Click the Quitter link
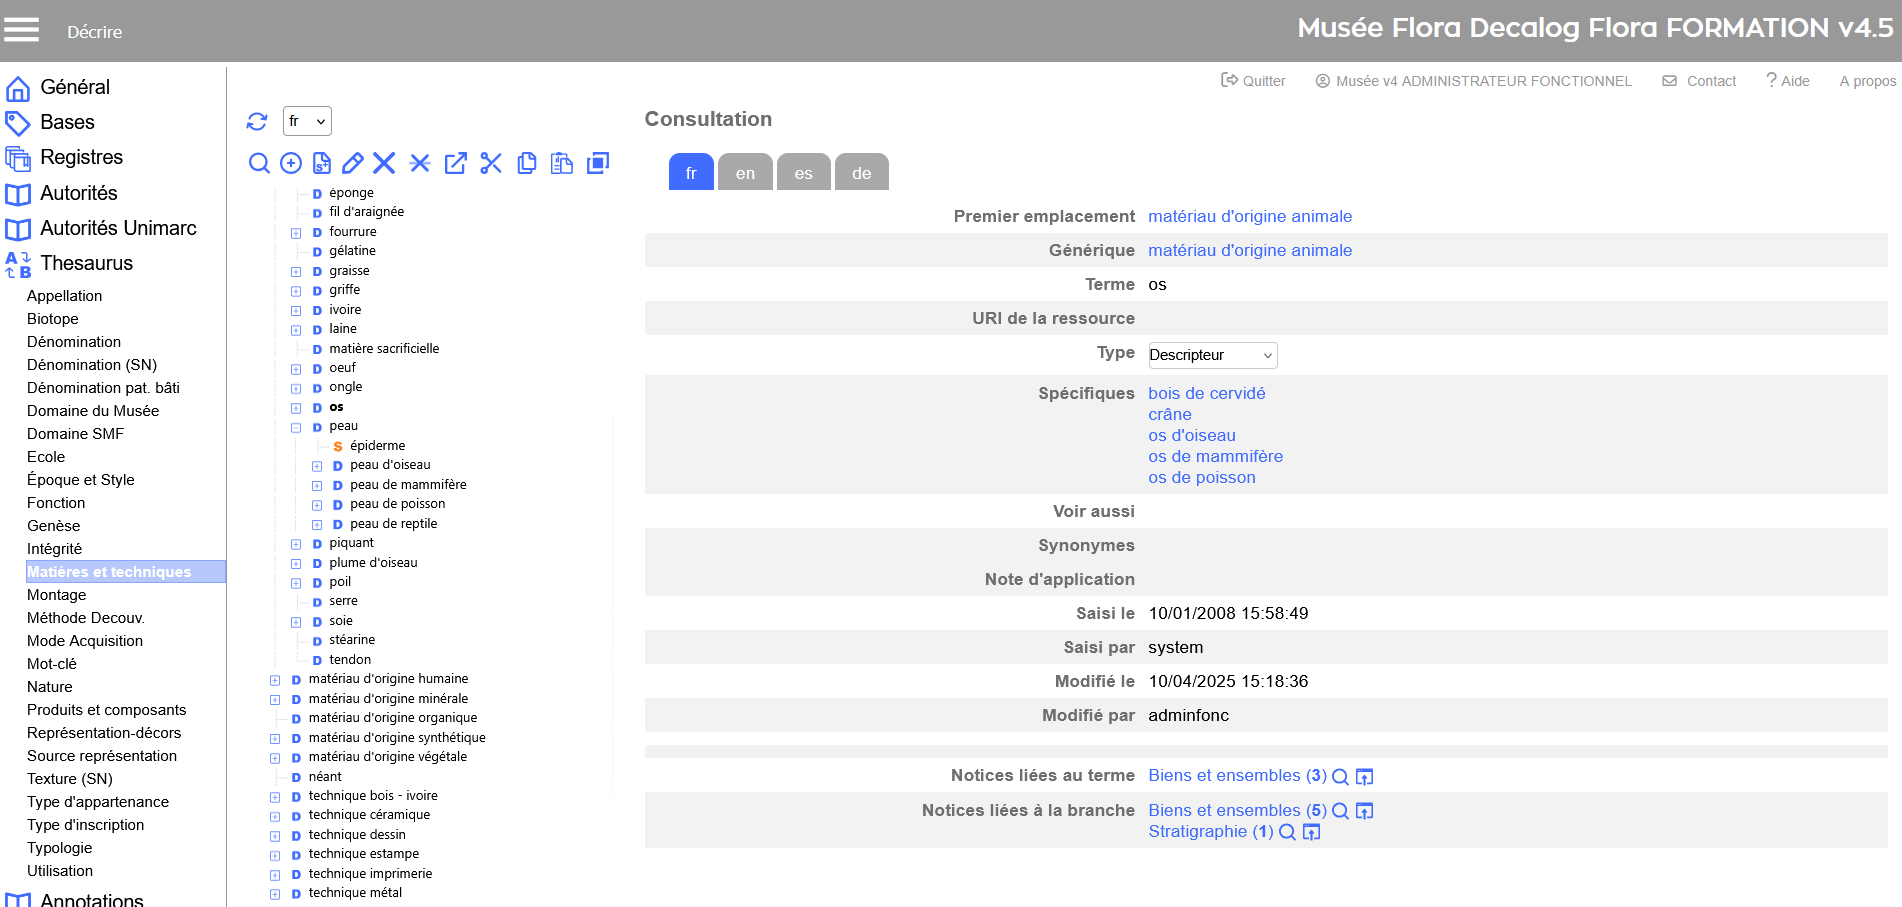Image resolution: width=1902 pixels, height=907 pixels. coord(1253,81)
